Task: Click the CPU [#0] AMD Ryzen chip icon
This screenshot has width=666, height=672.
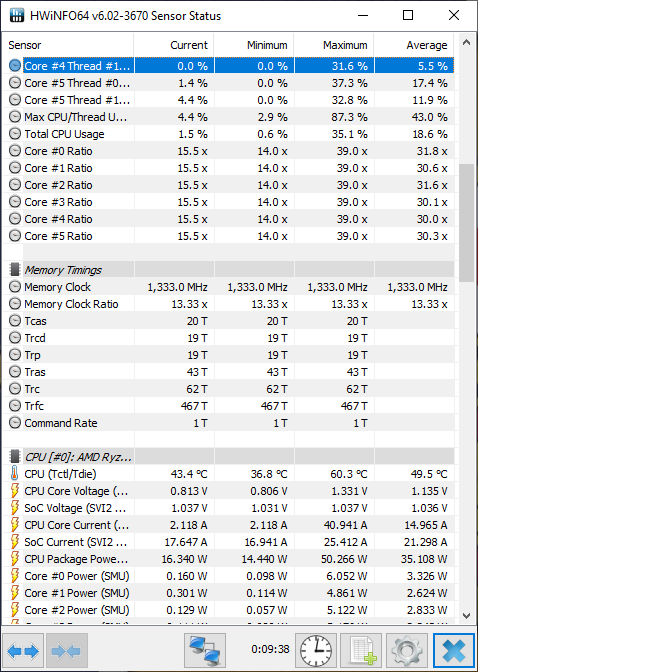Action: pos(15,457)
